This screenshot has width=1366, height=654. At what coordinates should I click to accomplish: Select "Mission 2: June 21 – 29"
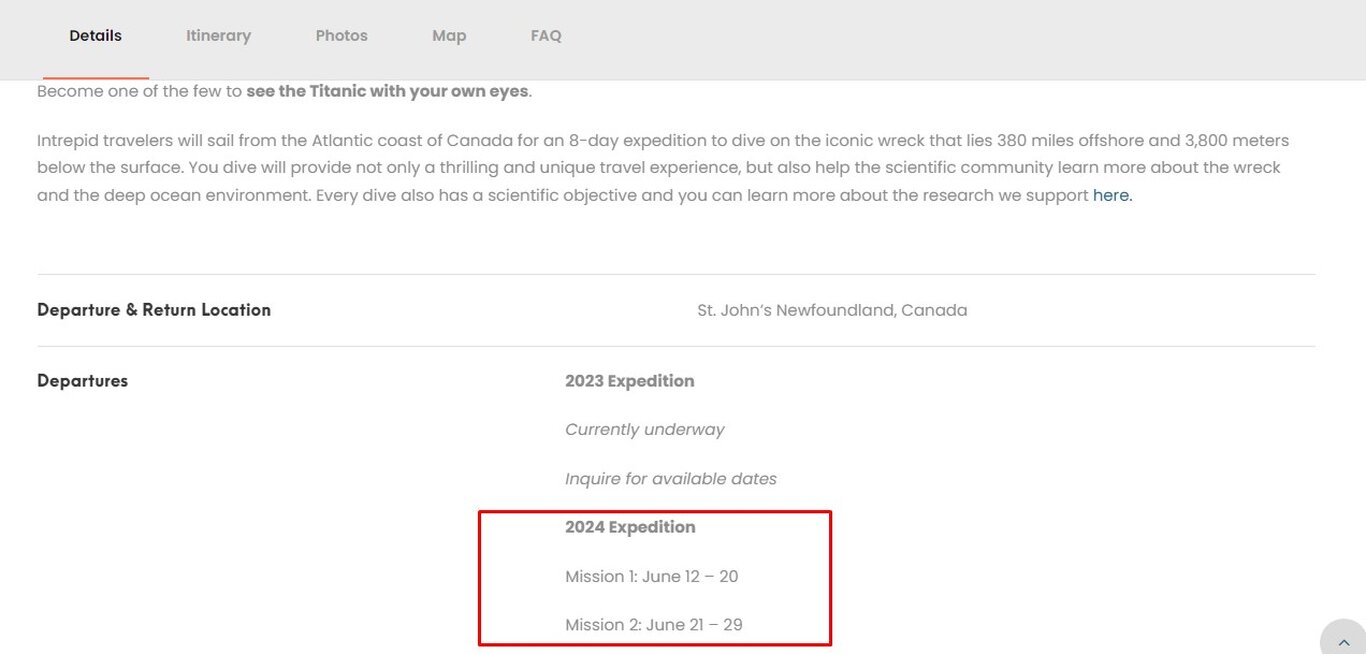653,625
